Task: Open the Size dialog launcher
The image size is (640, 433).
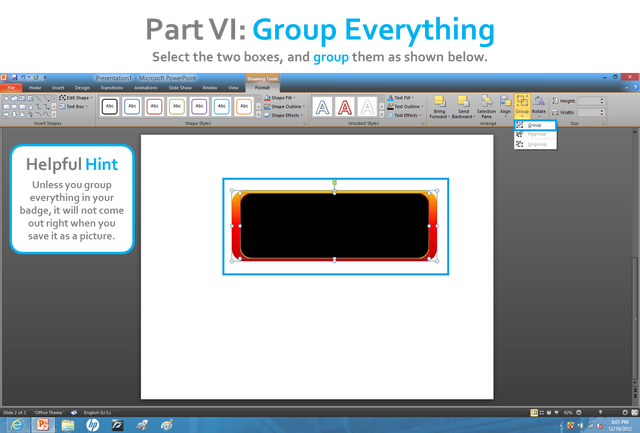Action: [x=603, y=123]
